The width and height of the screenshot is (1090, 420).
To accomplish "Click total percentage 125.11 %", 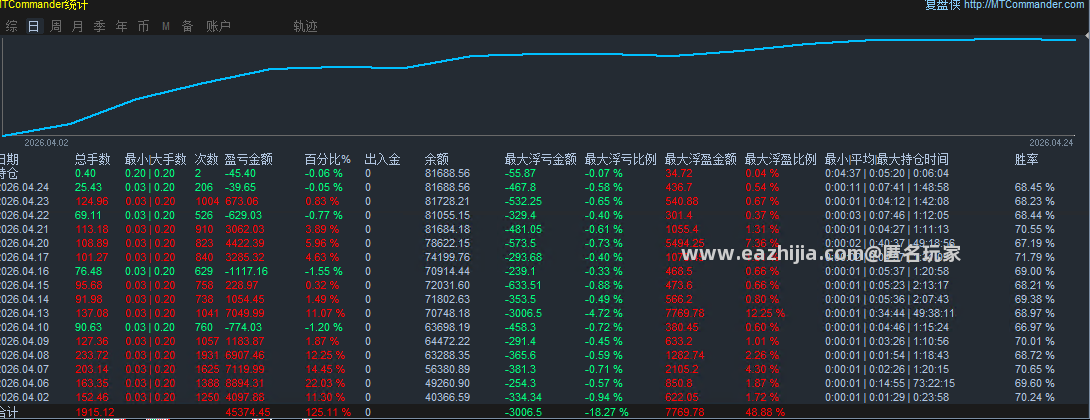I will pyautogui.click(x=327, y=412).
